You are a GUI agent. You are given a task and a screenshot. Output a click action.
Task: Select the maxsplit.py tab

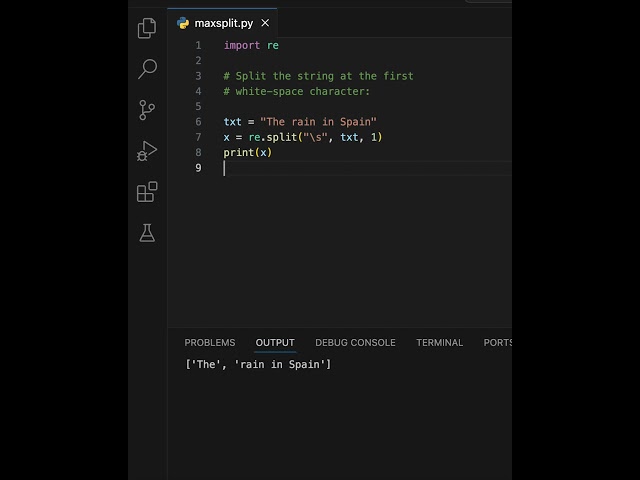tap(222, 23)
